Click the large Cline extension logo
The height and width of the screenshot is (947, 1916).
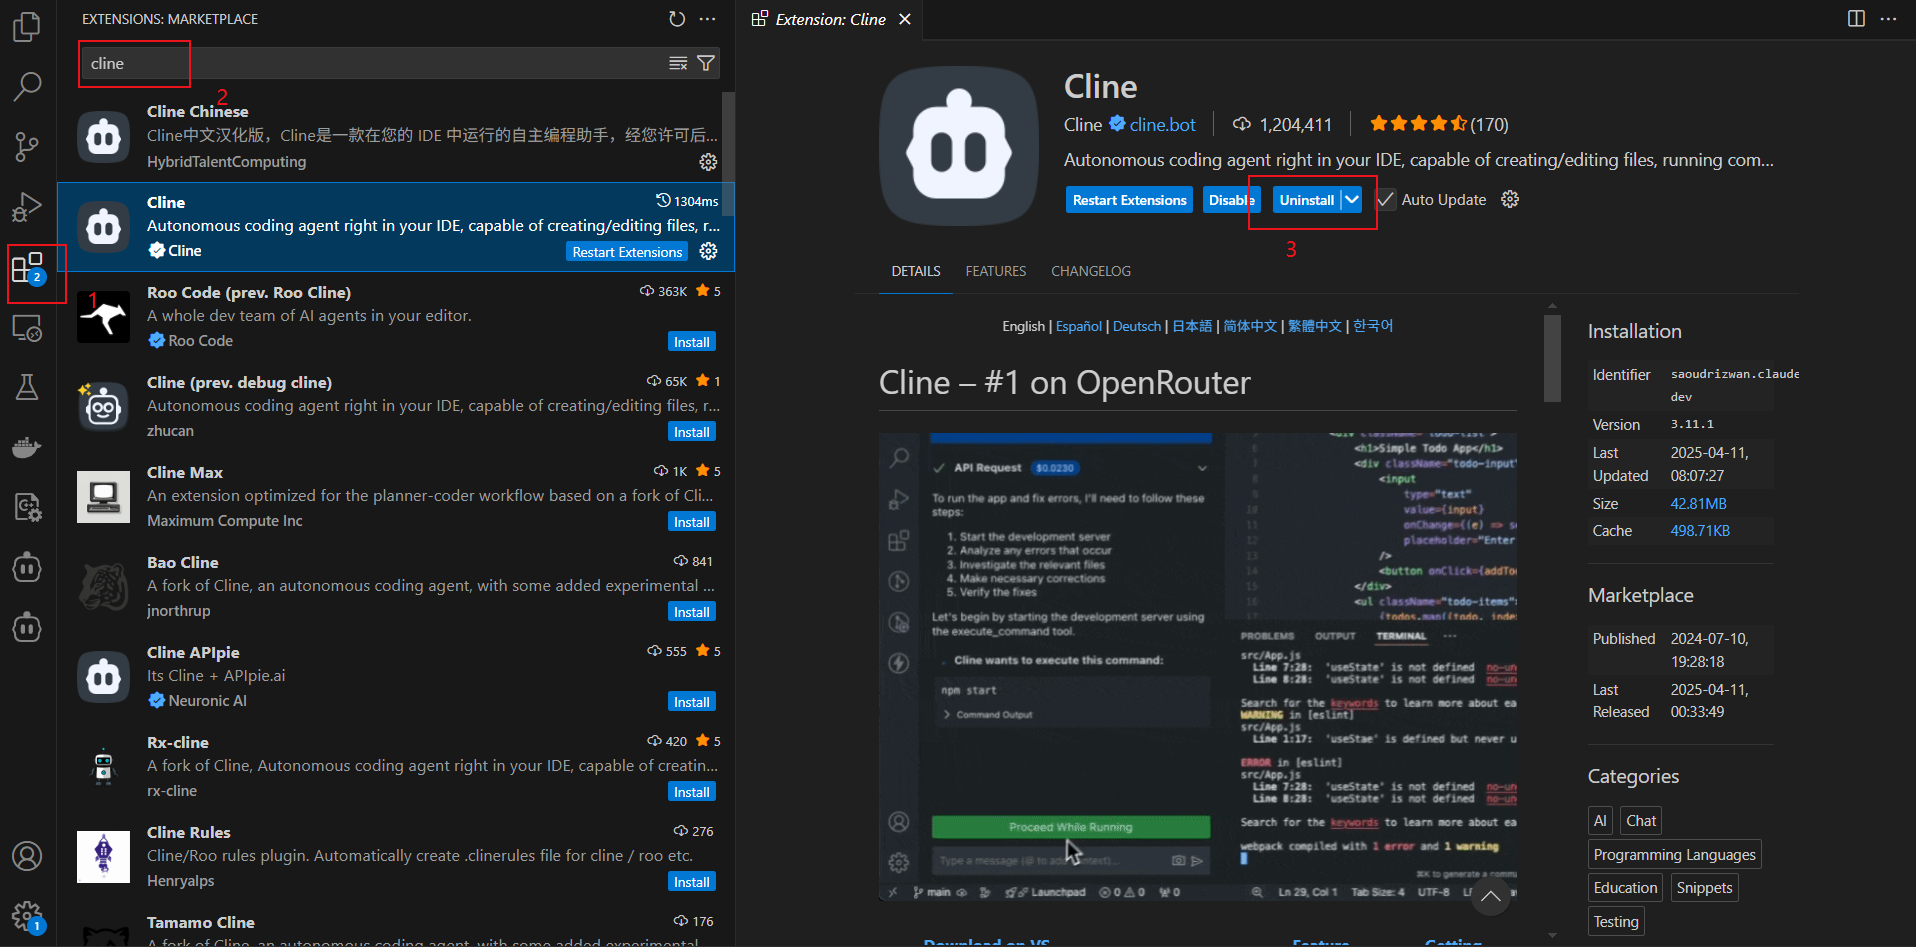pos(959,146)
